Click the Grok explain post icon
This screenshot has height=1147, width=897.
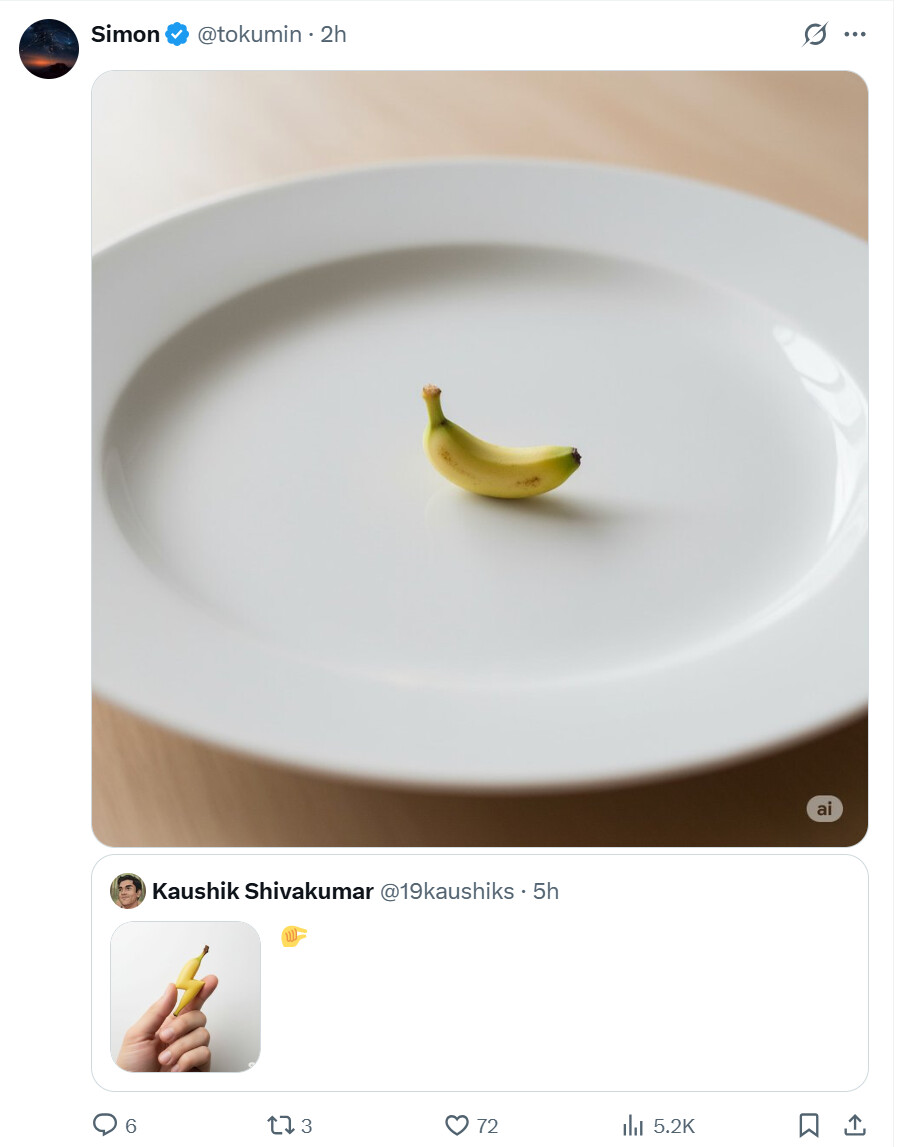(x=815, y=34)
